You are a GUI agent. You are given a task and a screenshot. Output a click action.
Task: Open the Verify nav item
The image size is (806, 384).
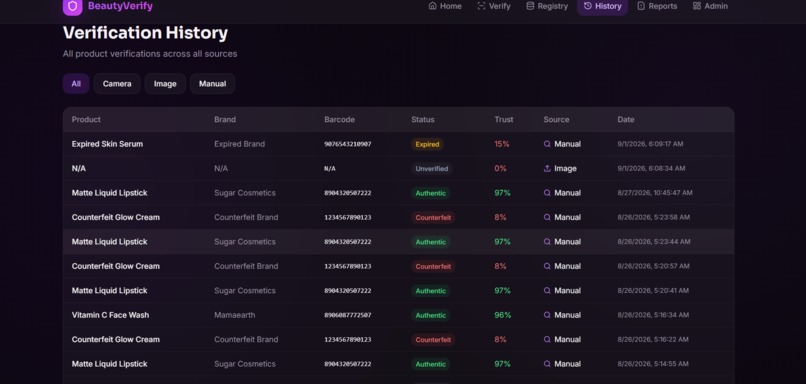pyautogui.click(x=494, y=6)
